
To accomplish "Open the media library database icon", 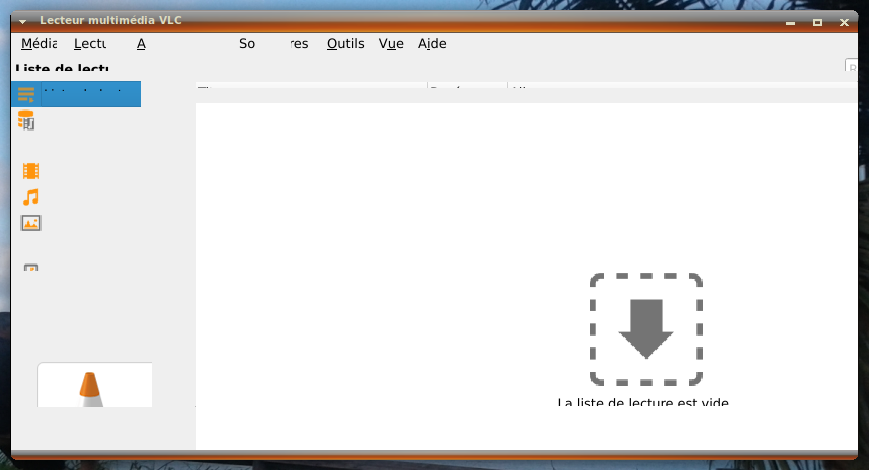I will click(x=26, y=120).
